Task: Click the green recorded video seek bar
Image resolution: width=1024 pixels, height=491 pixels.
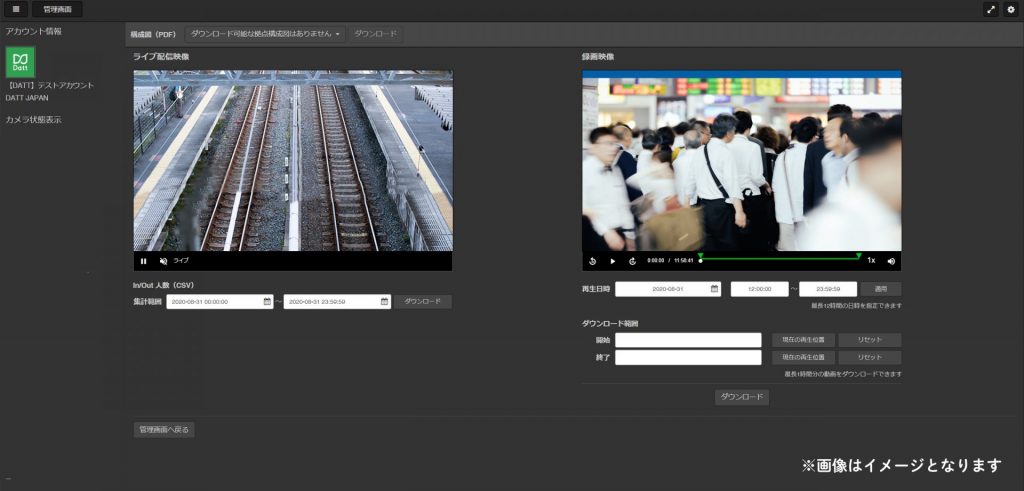Action: coord(780,257)
